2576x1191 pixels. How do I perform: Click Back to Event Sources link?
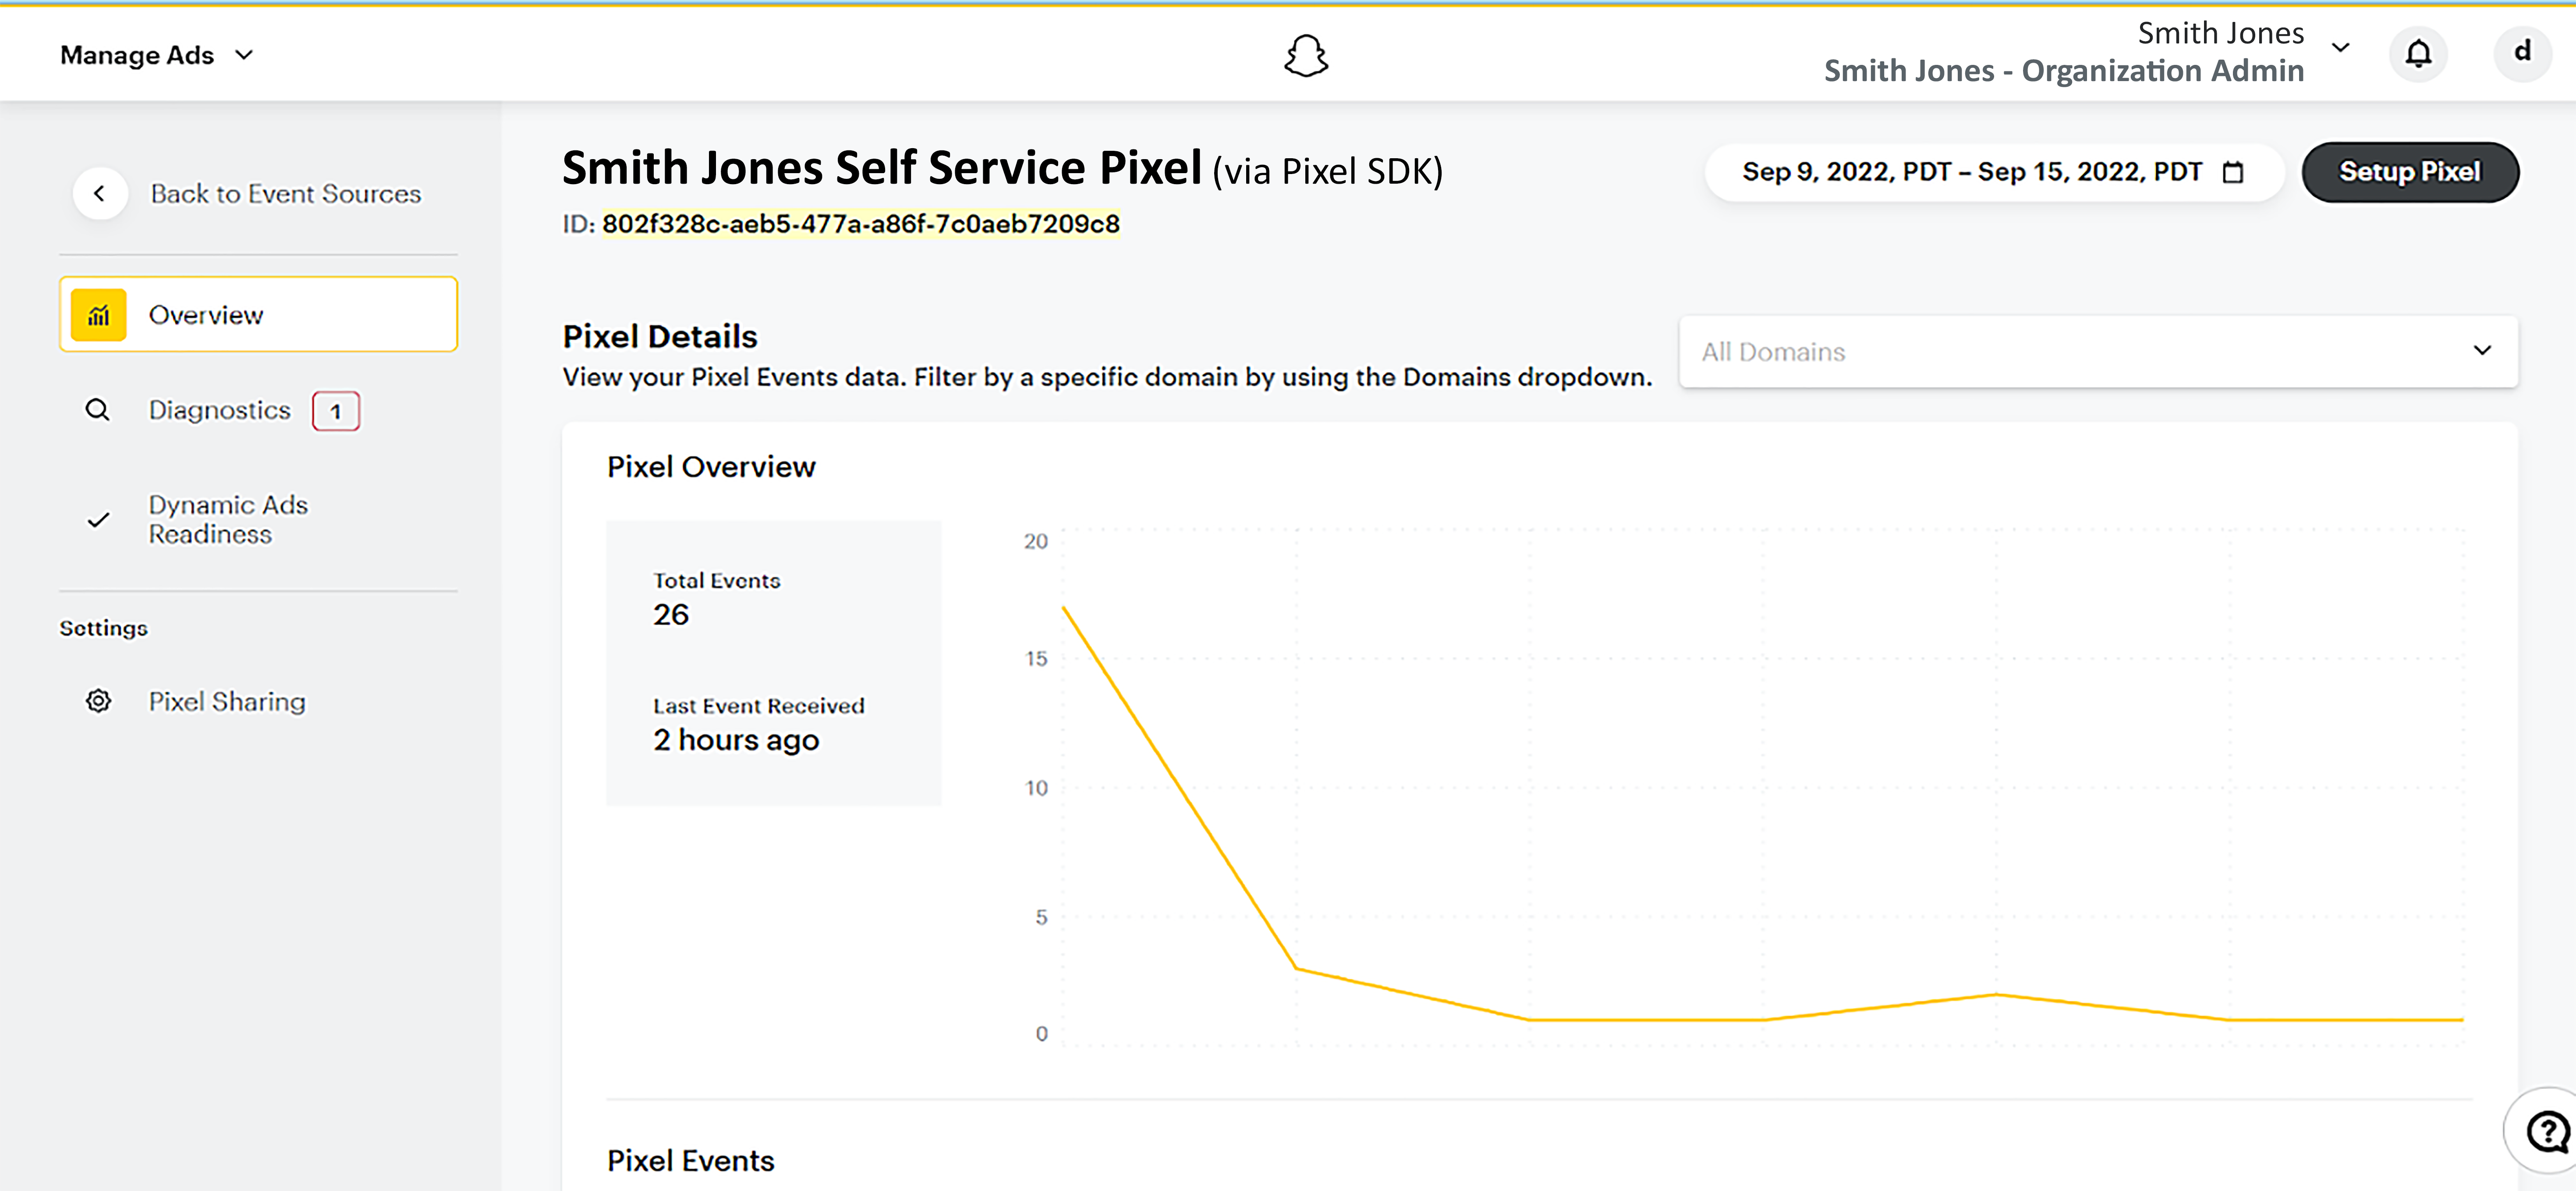tap(286, 194)
